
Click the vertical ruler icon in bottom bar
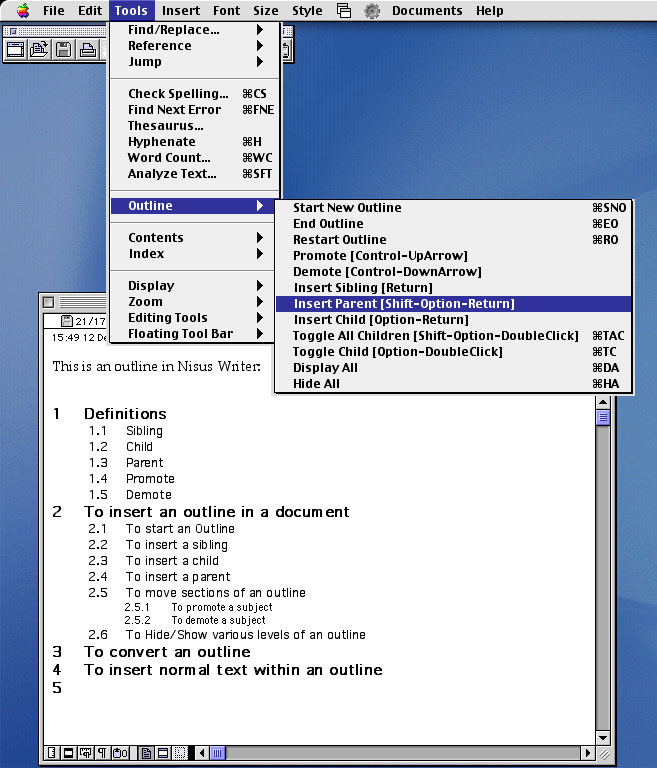point(51,753)
